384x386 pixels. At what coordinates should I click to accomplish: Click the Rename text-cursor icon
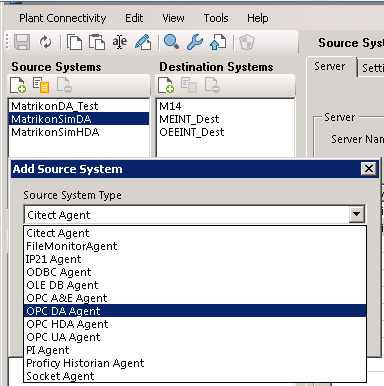click(119, 42)
